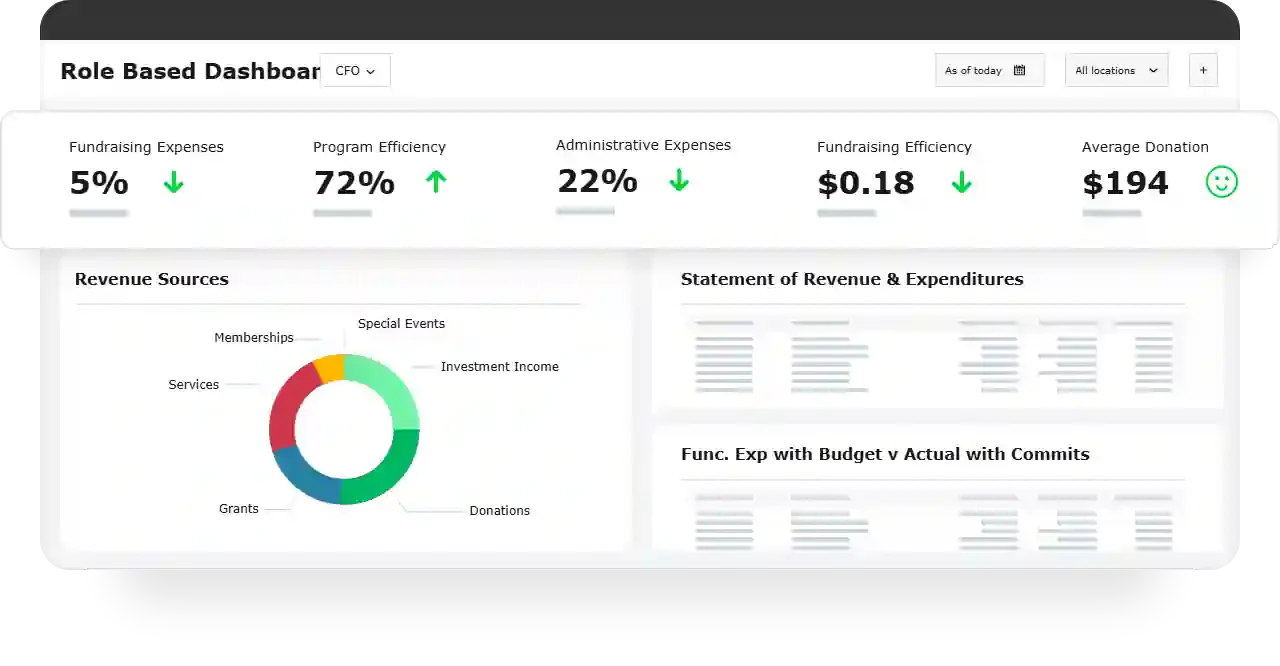Click the Services chart label
This screenshot has height=666, width=1280.
coord(194,385)
